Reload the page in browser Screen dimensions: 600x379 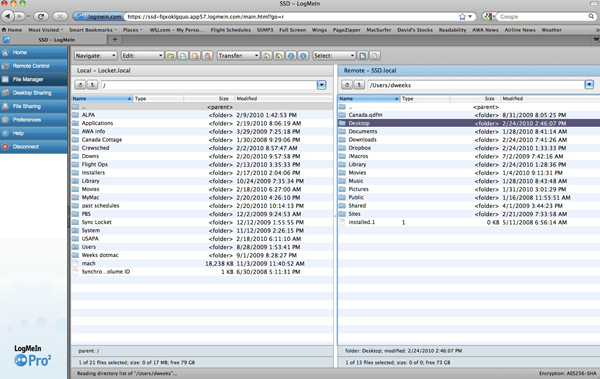41,16
